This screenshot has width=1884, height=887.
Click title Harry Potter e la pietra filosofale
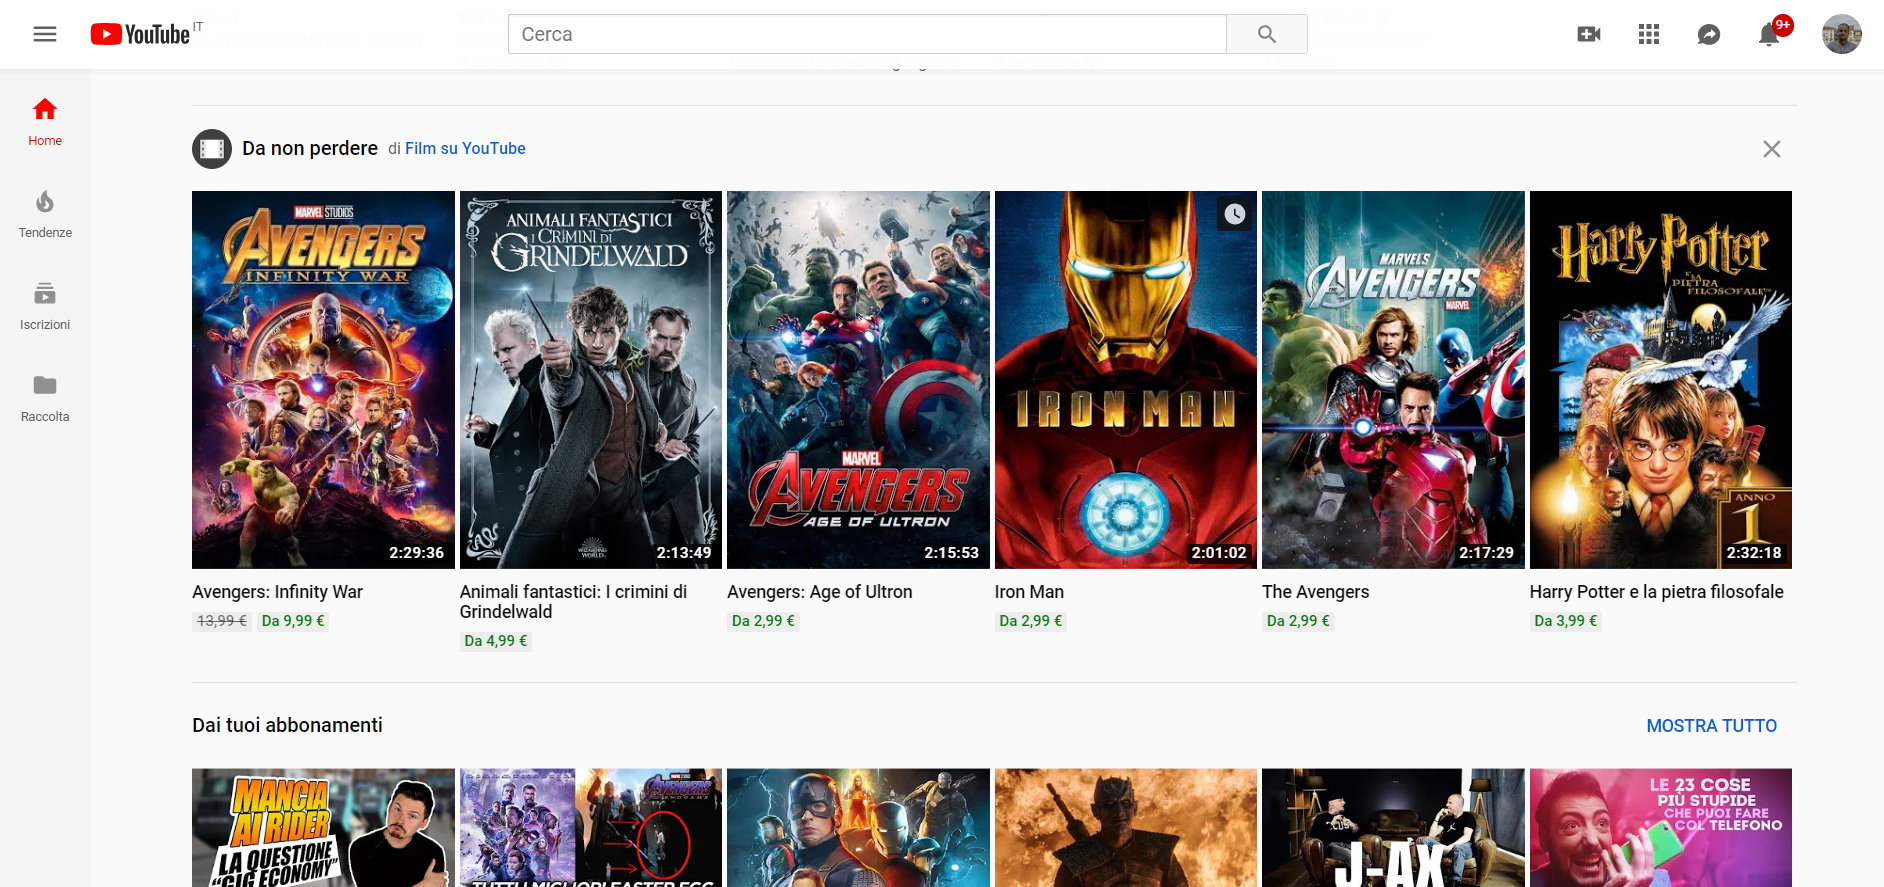[x=1656, y=592]
